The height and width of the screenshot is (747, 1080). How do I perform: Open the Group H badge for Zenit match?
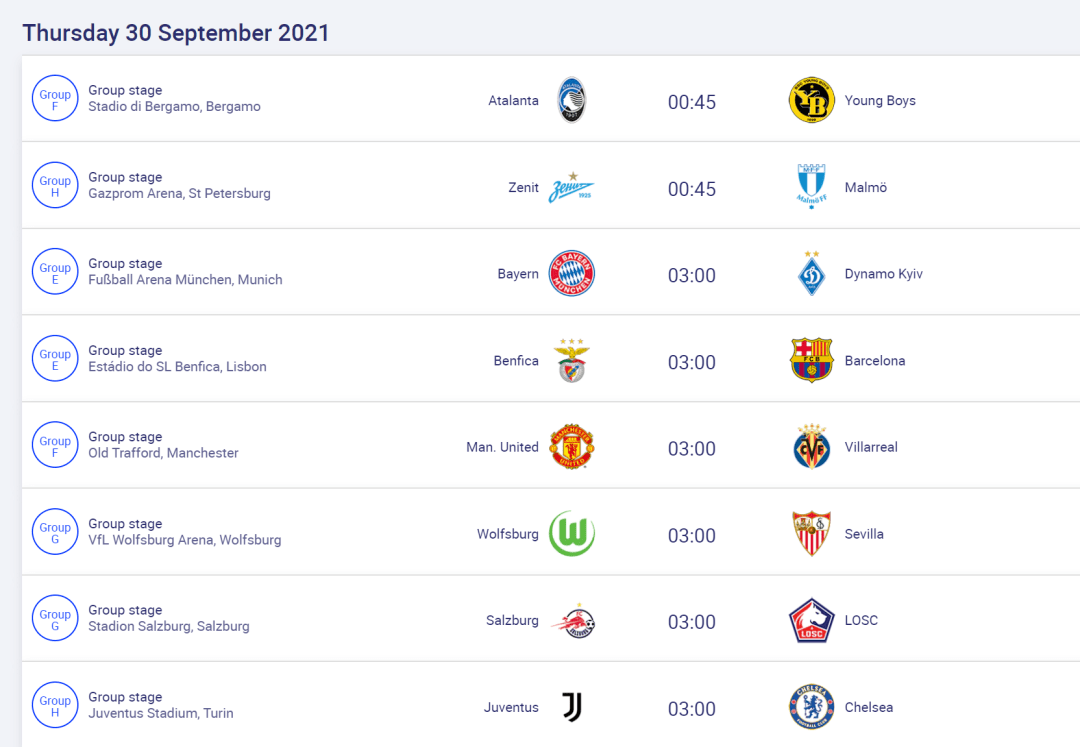coord(55,185)
